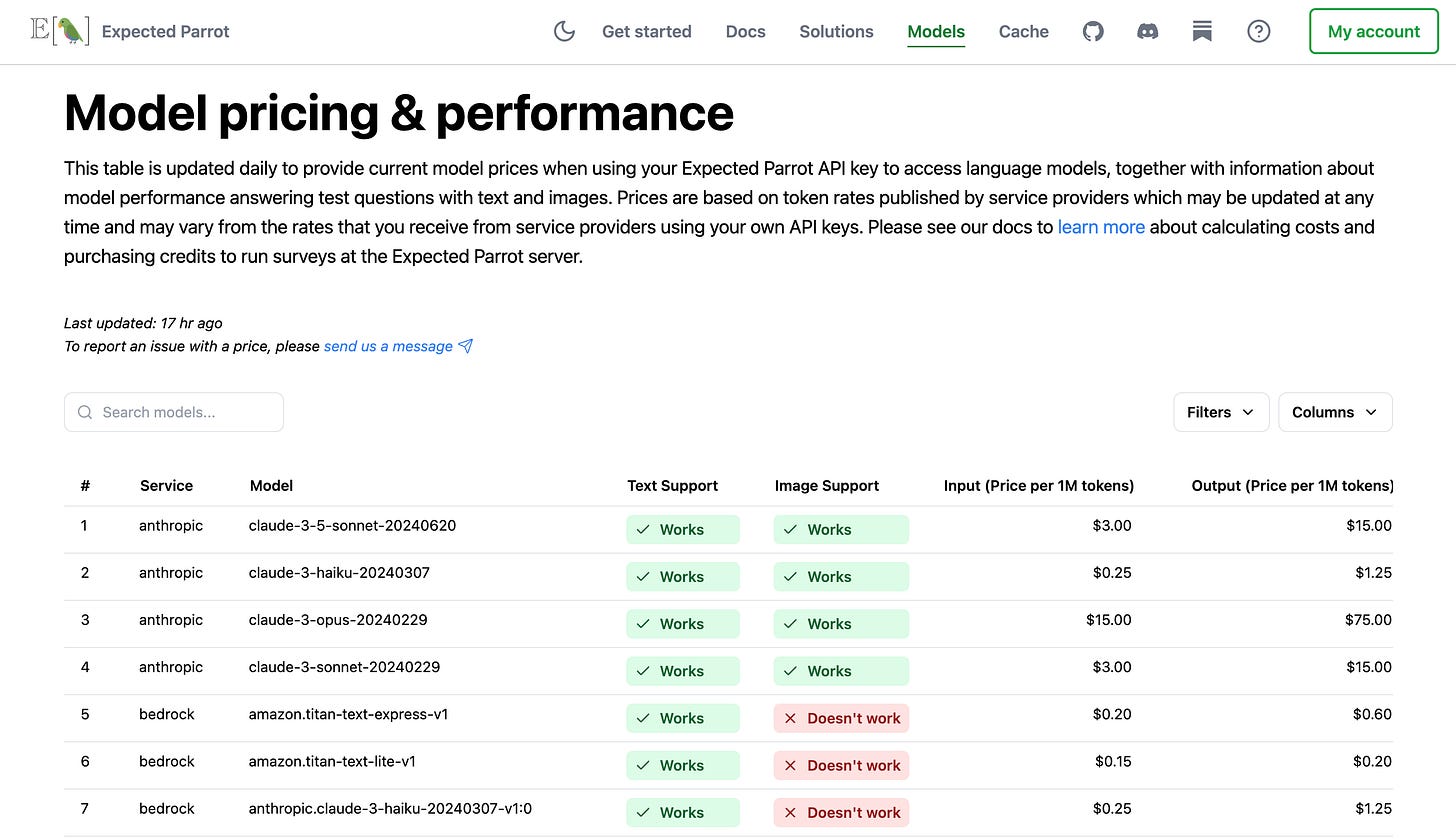
Task: Open the Get started menu item
Action: 647,31
